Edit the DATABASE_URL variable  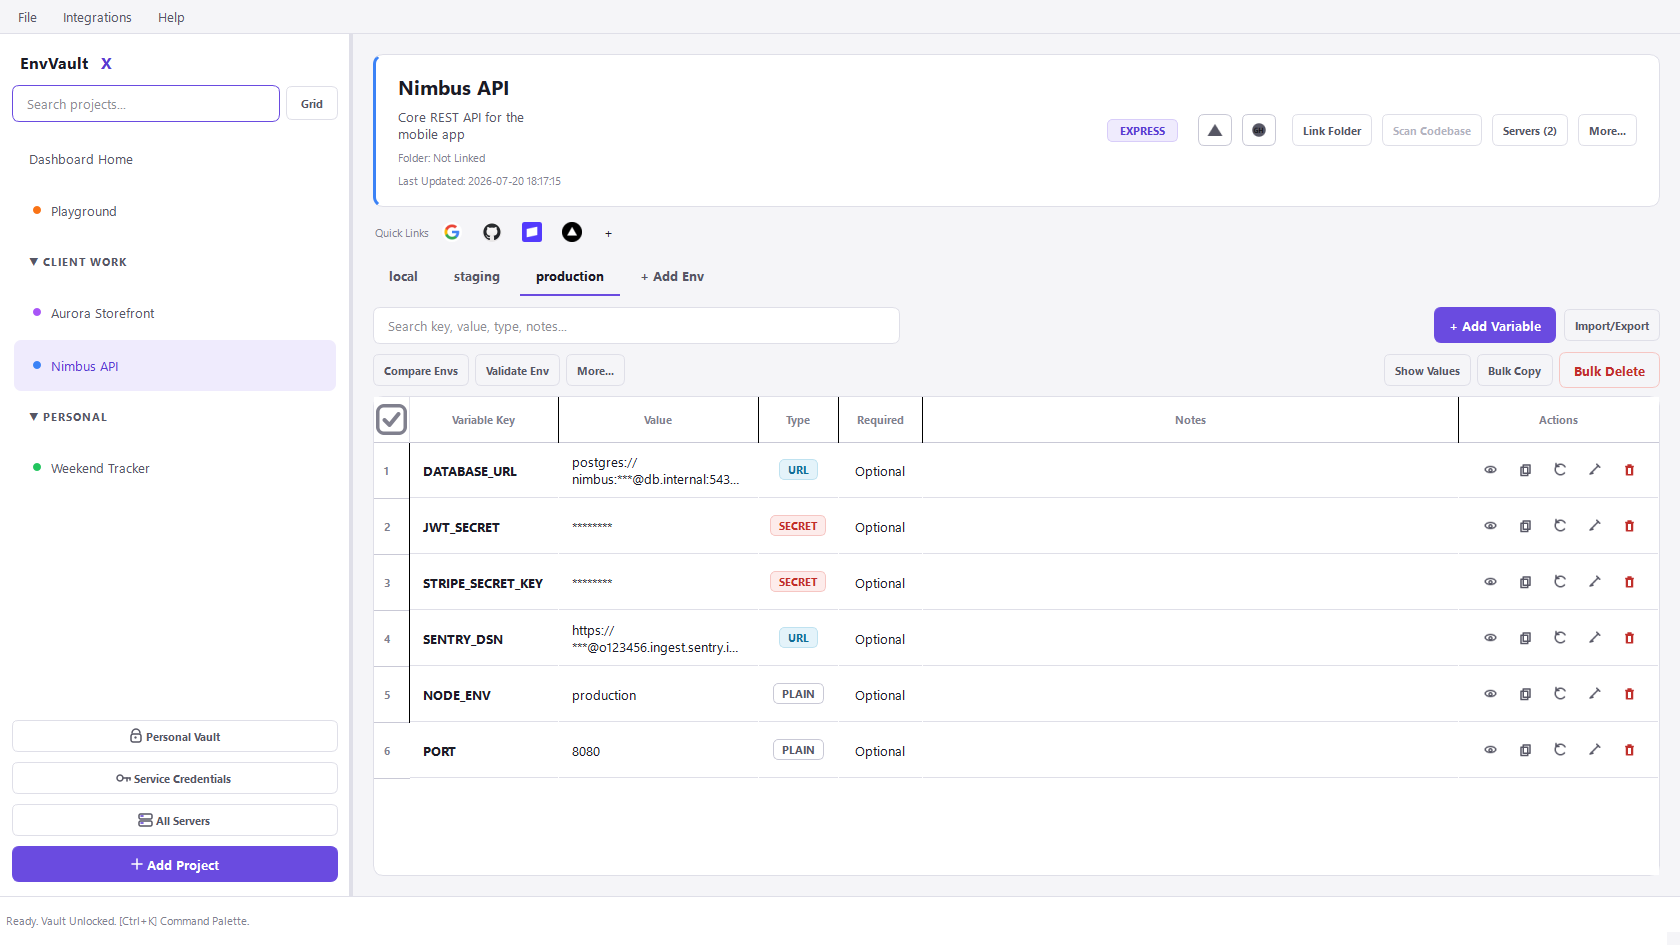(1595, 470)
